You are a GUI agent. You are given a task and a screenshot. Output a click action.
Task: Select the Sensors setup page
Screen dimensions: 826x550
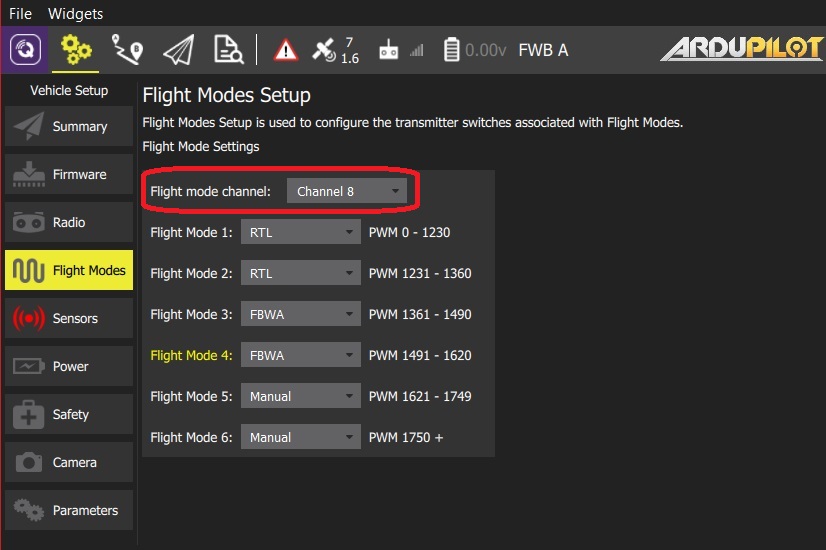[69, 319]
